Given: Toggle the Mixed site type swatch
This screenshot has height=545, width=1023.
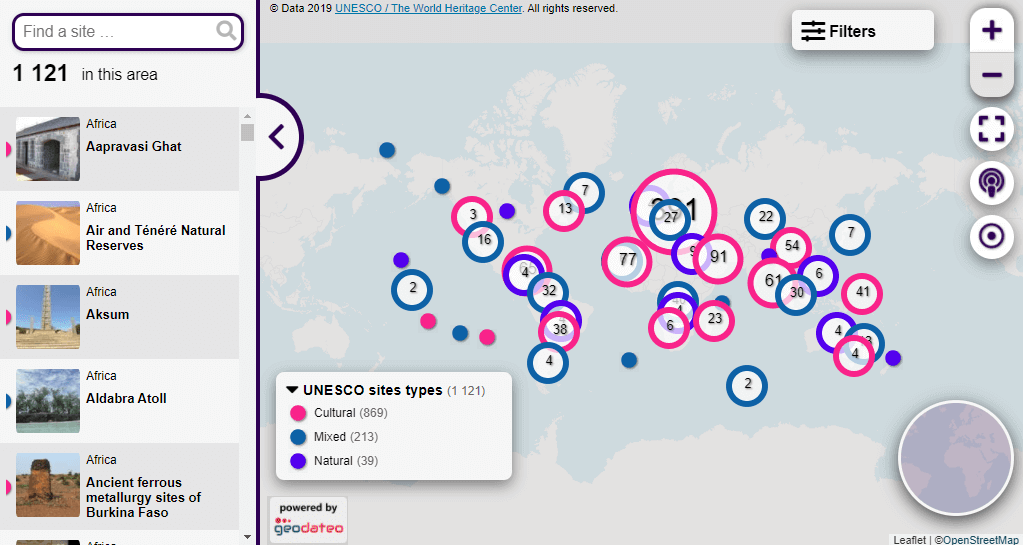Looking at the screenshot, I should 298,437.
